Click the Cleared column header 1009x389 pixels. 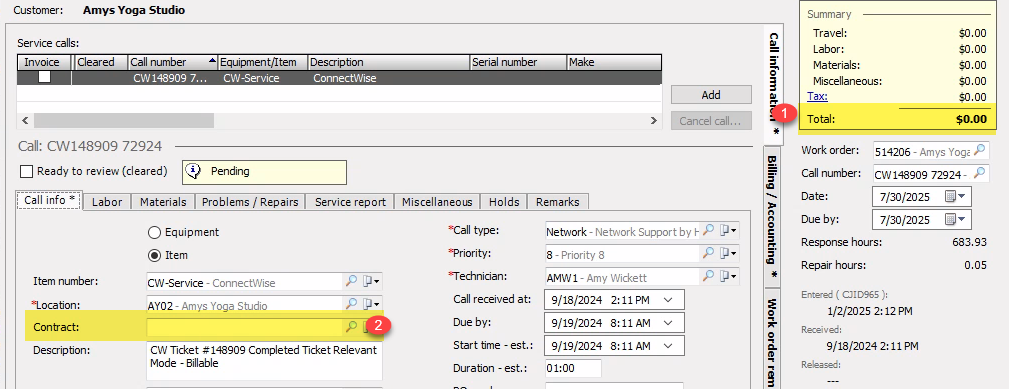(102, 62)
